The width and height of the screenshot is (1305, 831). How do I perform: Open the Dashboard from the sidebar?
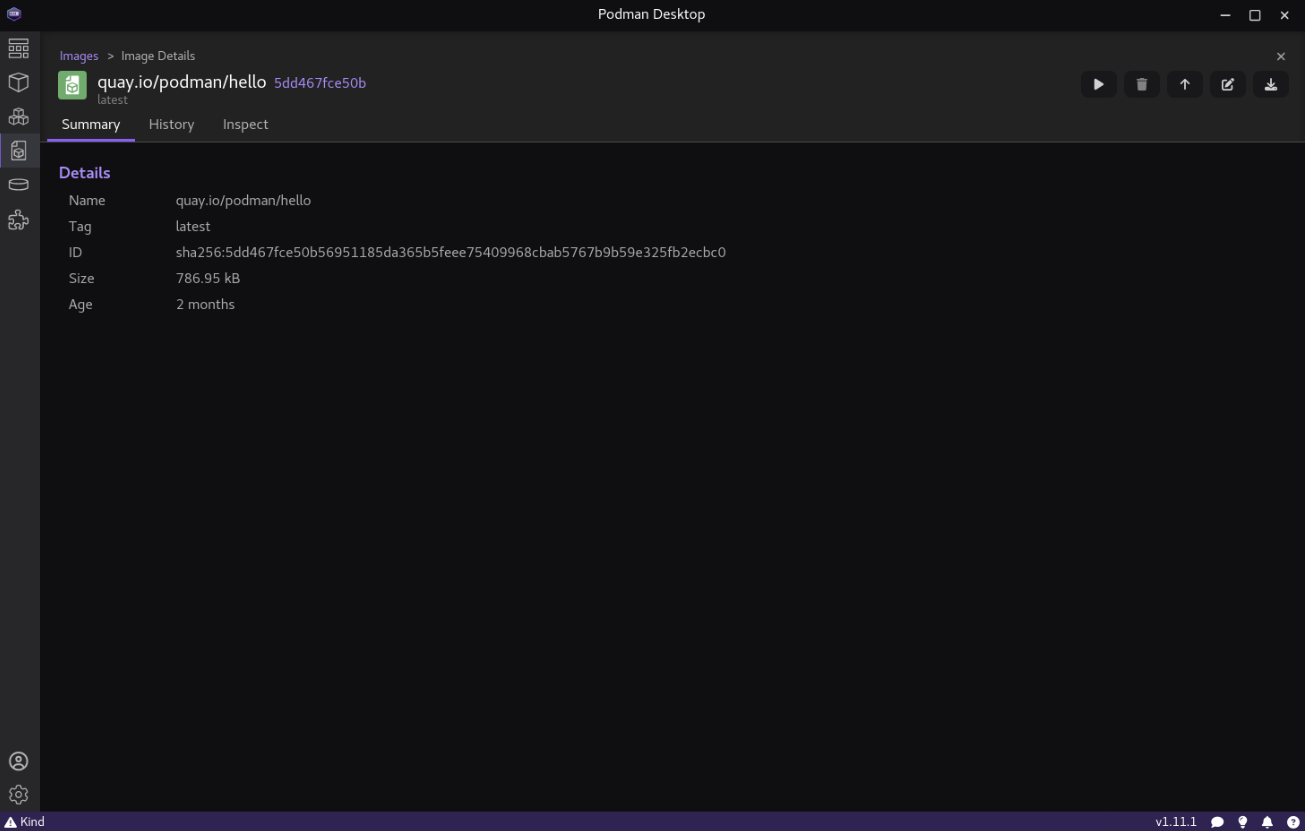18,49
